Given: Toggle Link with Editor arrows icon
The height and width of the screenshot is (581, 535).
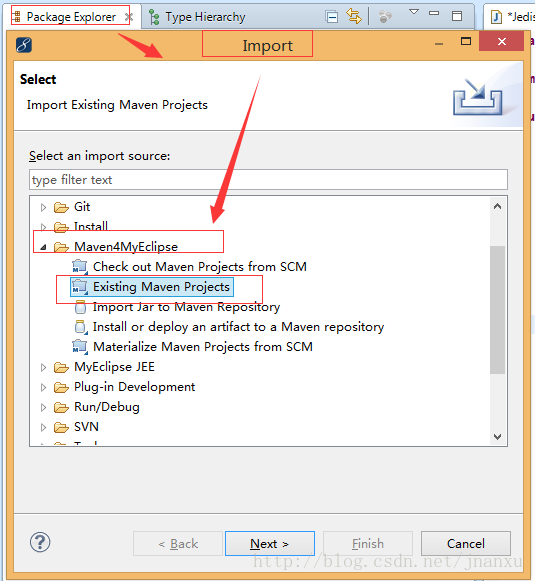Looking at the screenshot, I should pyautogui.click(x=354, y=16).
